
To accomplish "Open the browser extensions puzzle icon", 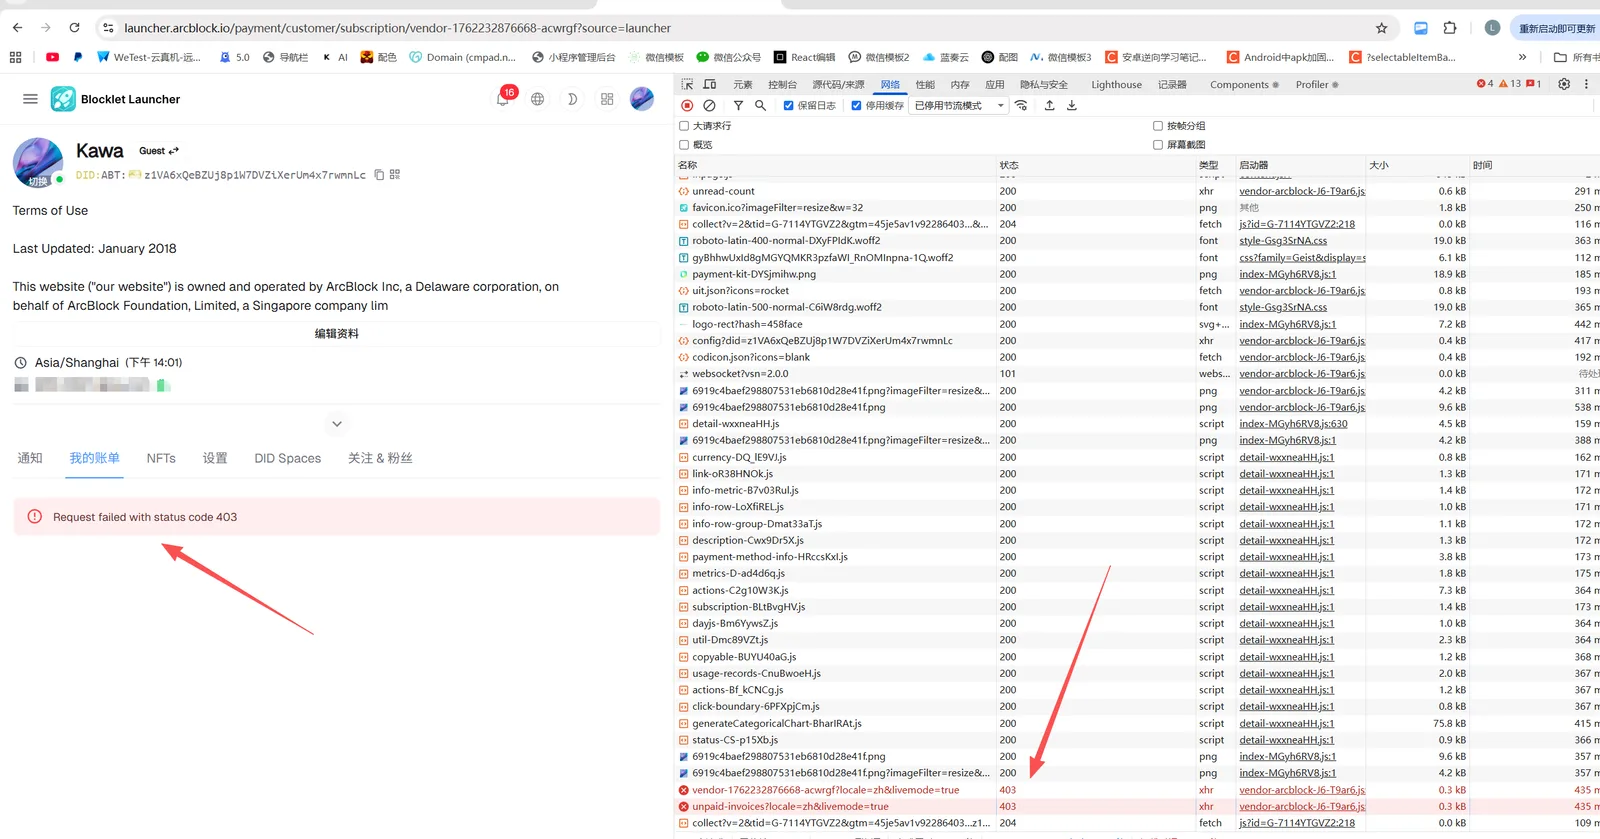I will click(1450, 28).
